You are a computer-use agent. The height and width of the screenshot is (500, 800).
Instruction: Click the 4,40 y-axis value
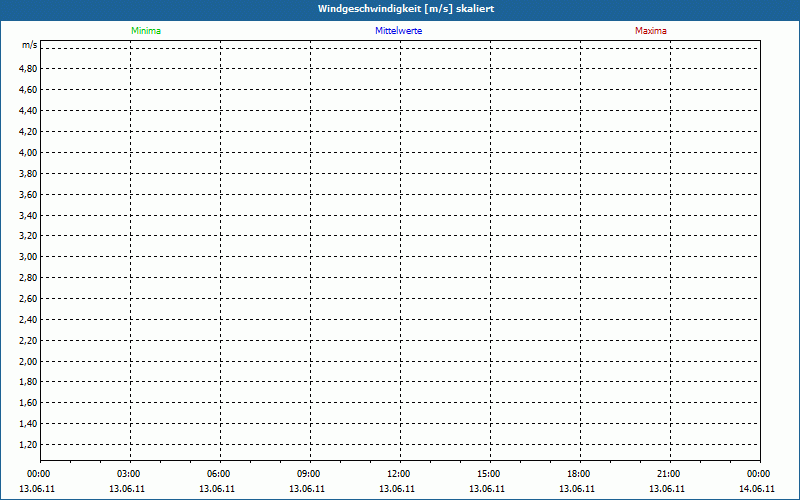tap(28, 111)
